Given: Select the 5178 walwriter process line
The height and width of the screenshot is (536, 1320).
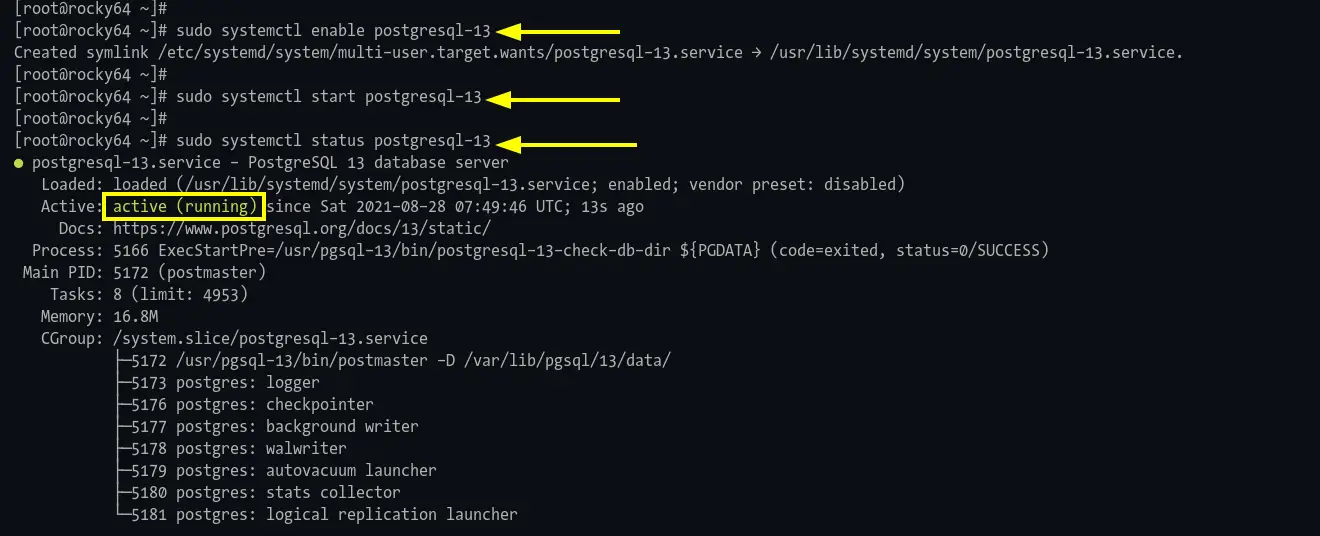Looking at the screenshot, I should pos(231,448).
